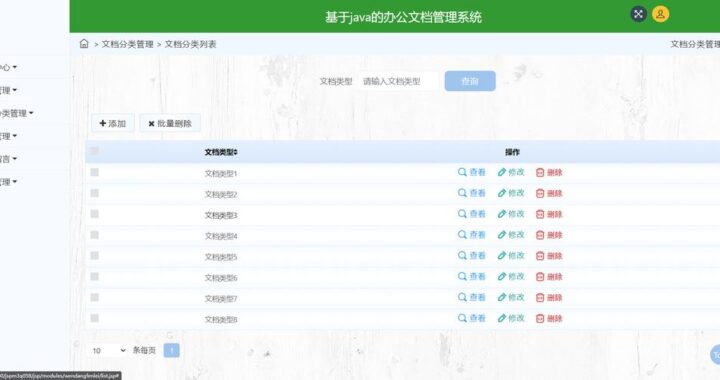This screenshot has height=380, width=720.
Task: Edit the 文档类型5 row
Action: 511,256
